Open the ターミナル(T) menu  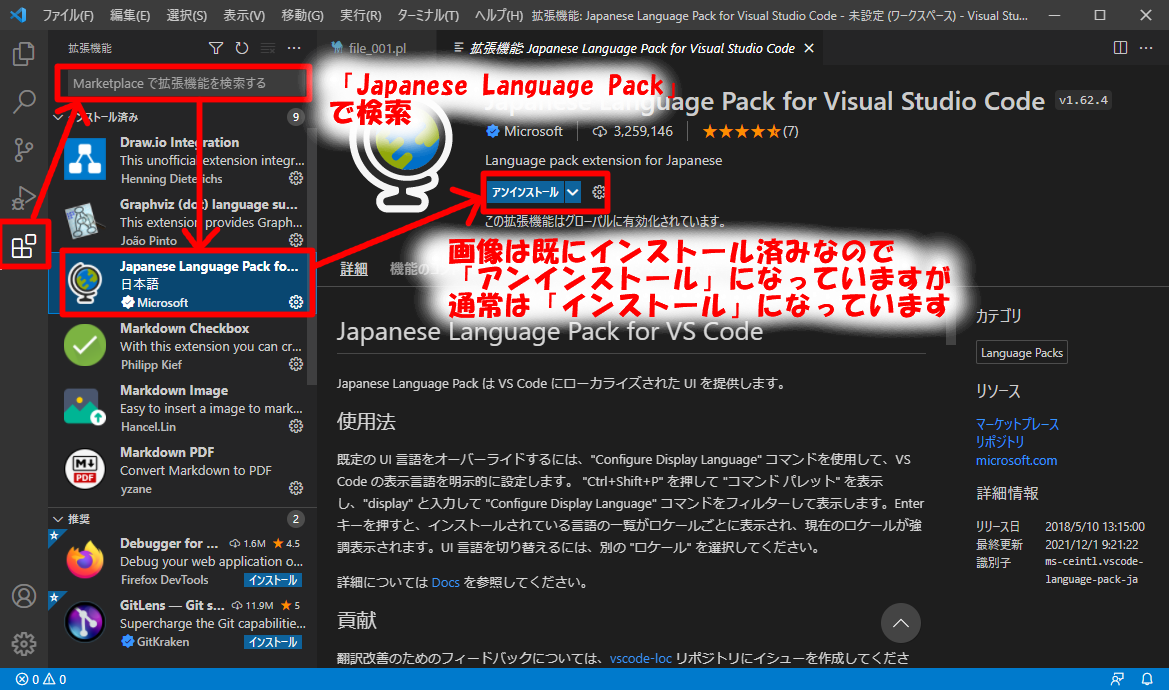[x=428, y=15]
